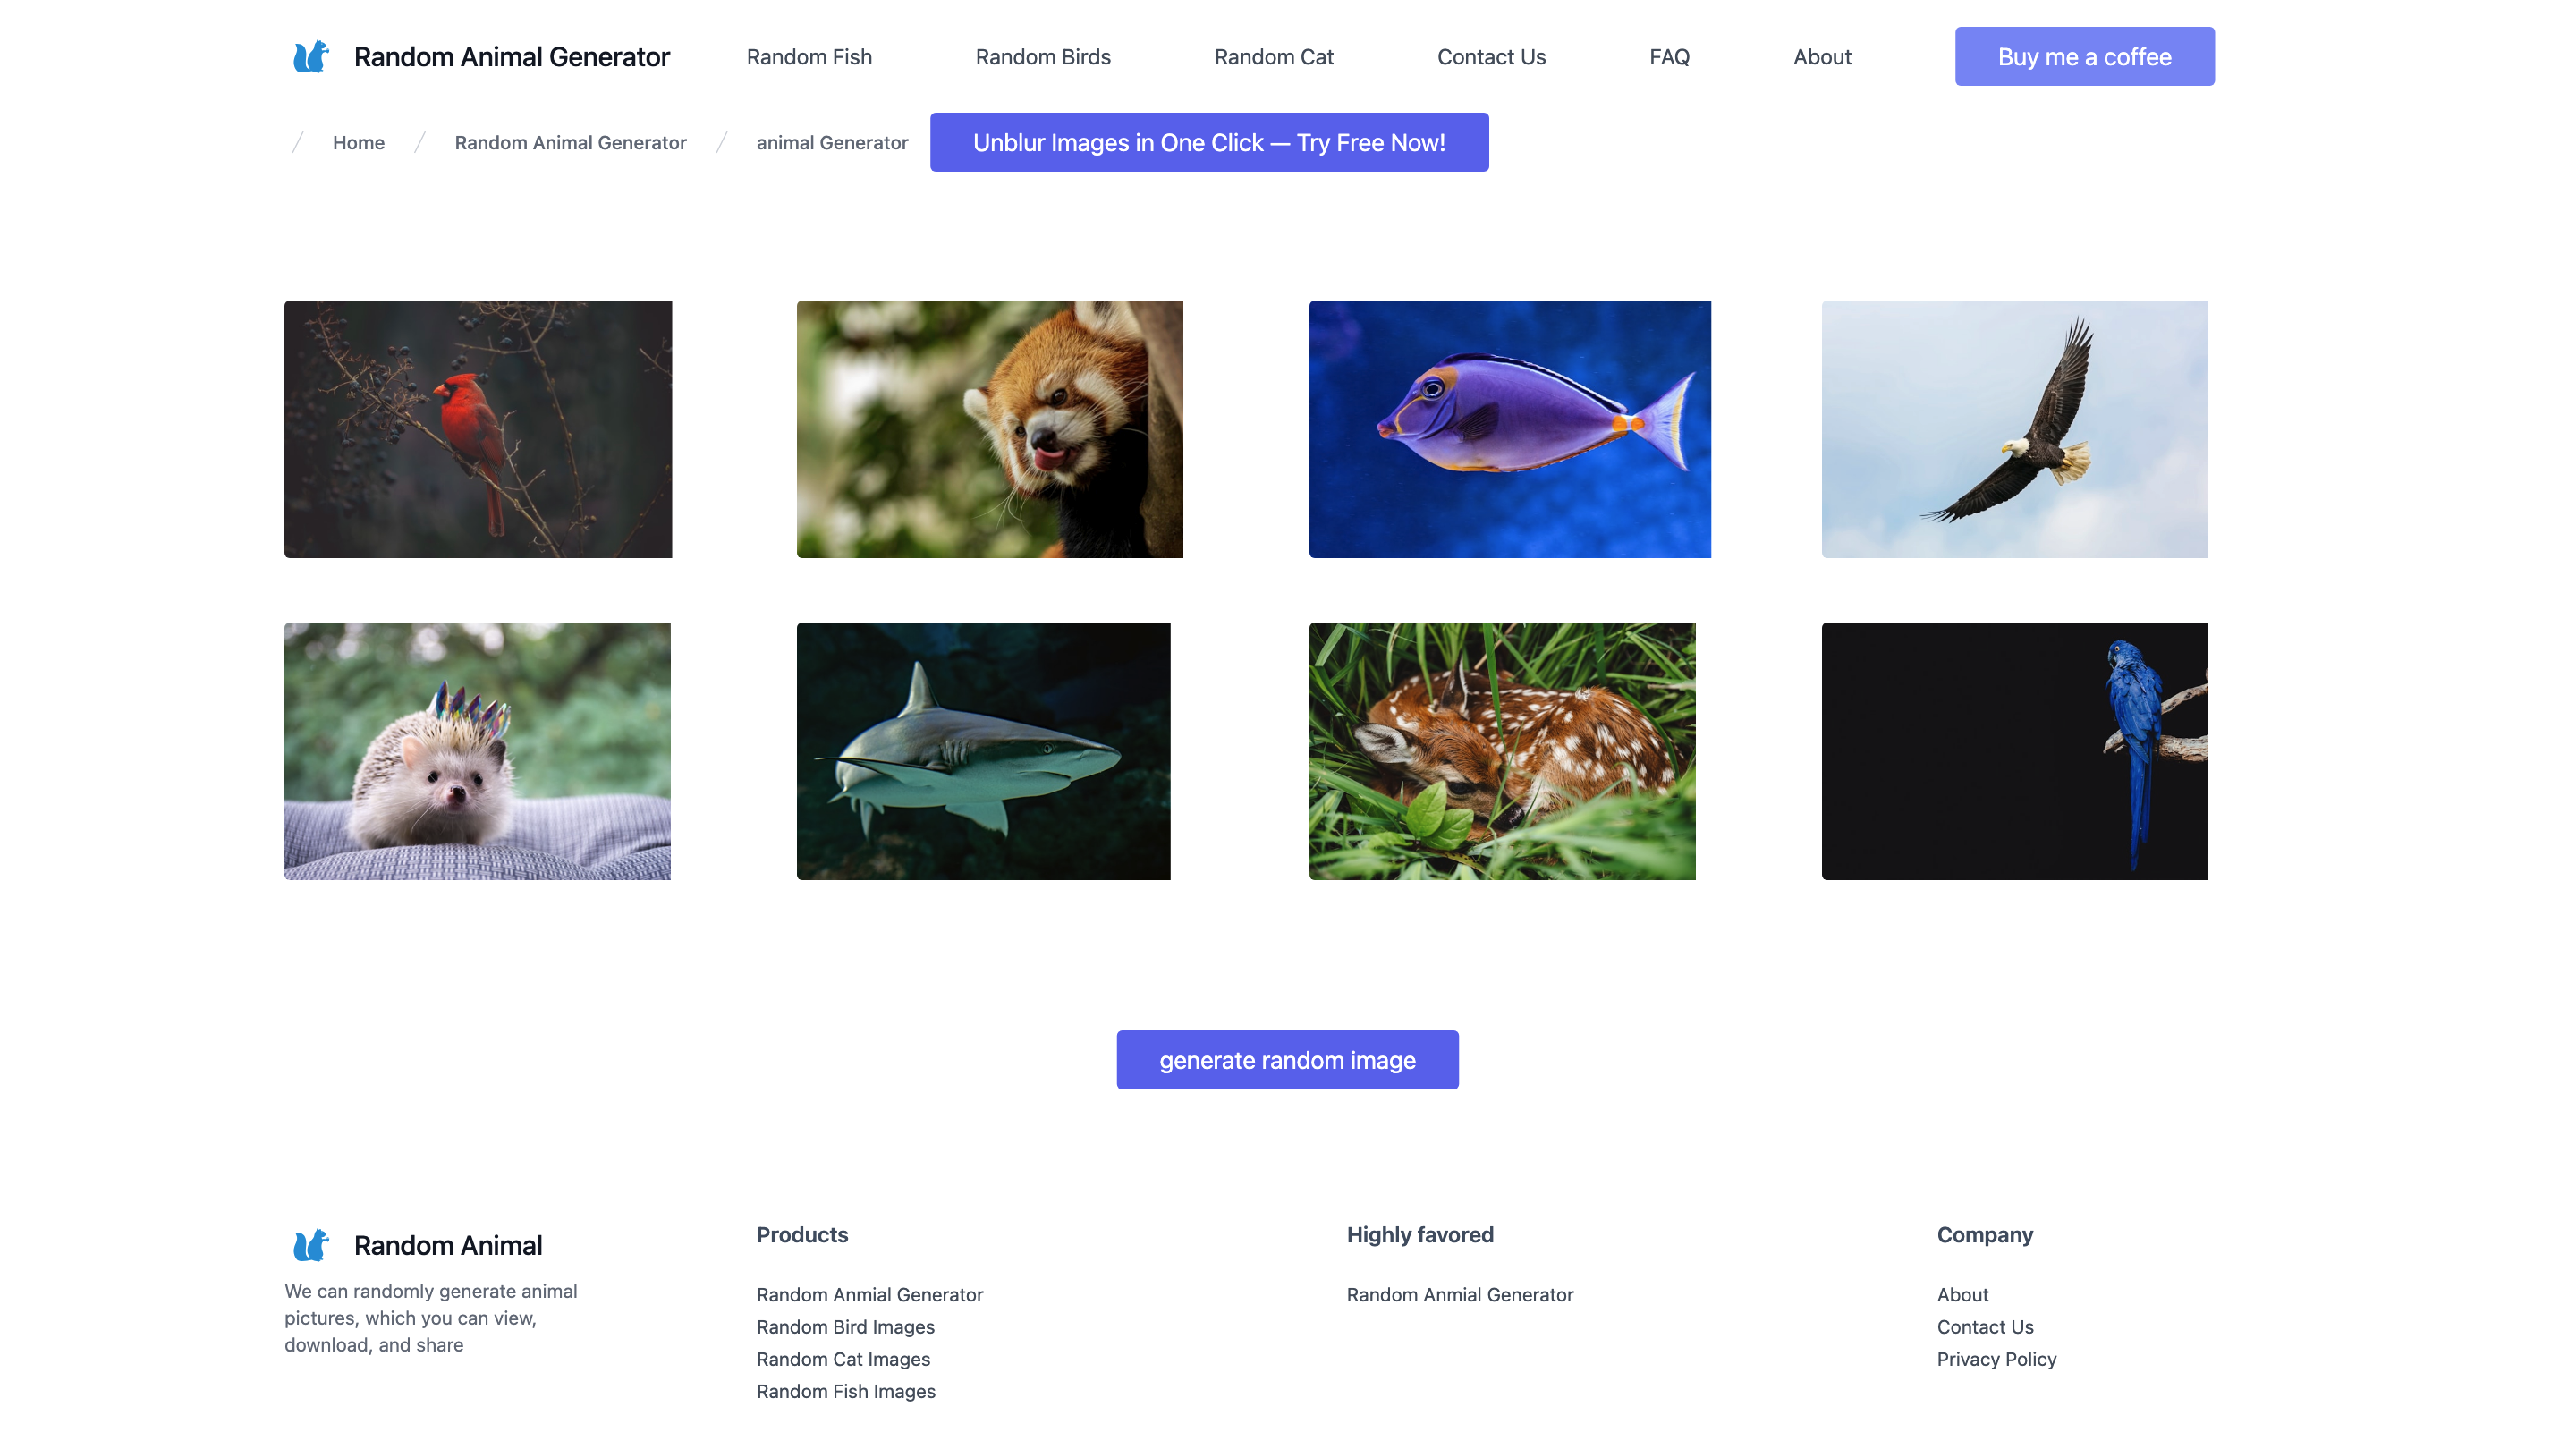This screenshot has width=2576, height=1449.
Task: Open the Random Fish page
Action: pyautogui.click(x=809, y=56)
